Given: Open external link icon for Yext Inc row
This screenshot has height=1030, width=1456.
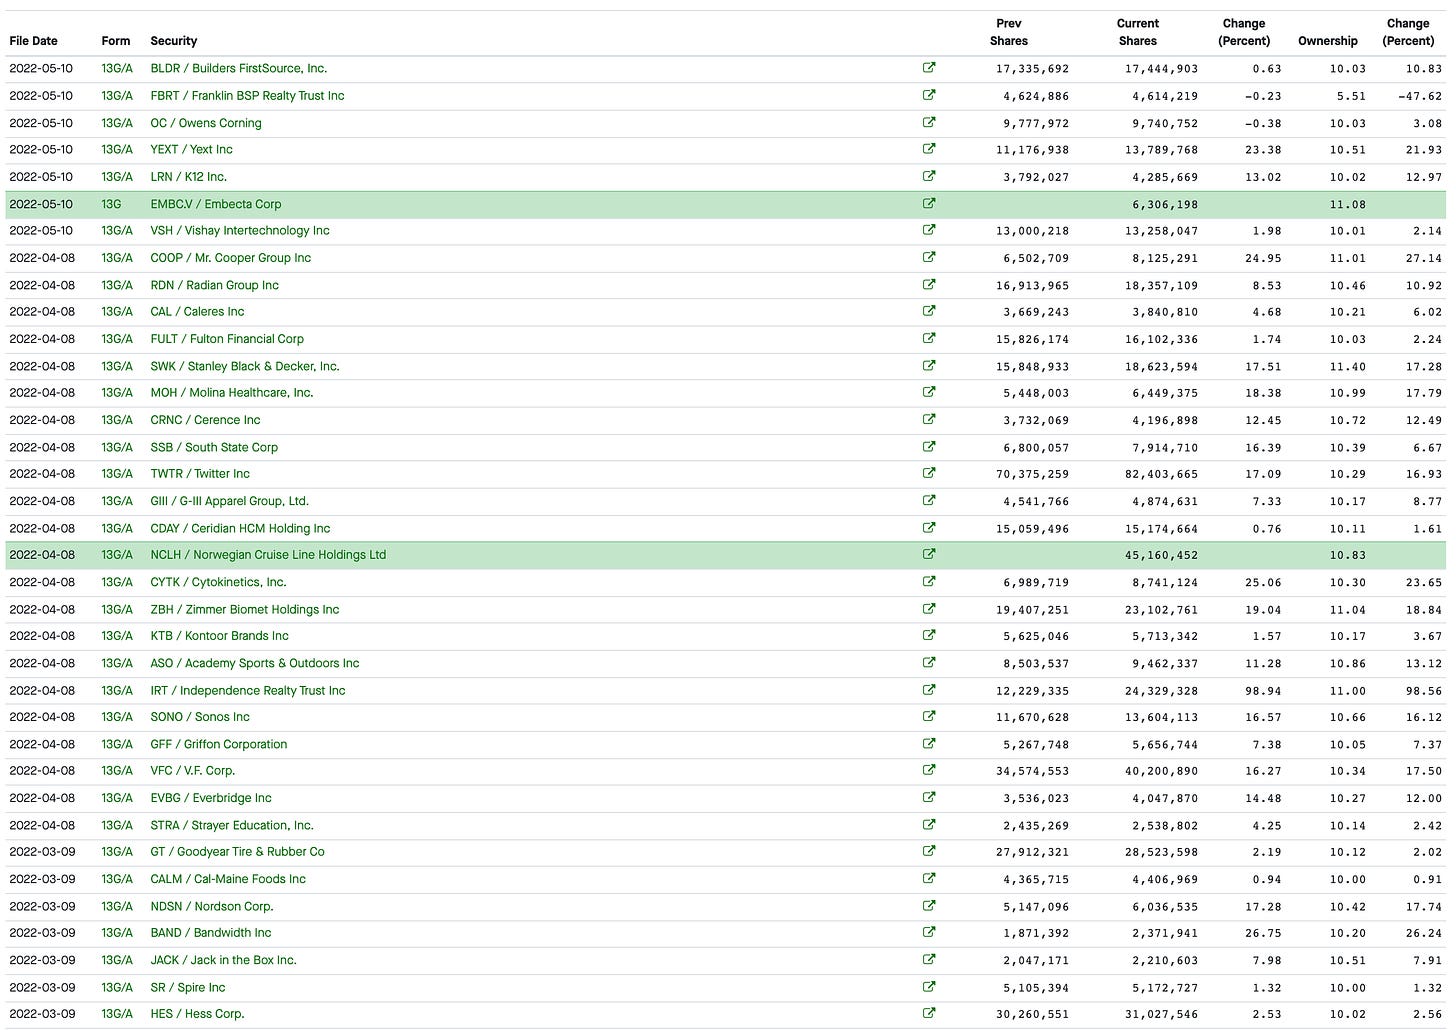Looking at the screenshot, I should (x=929, y=149).
